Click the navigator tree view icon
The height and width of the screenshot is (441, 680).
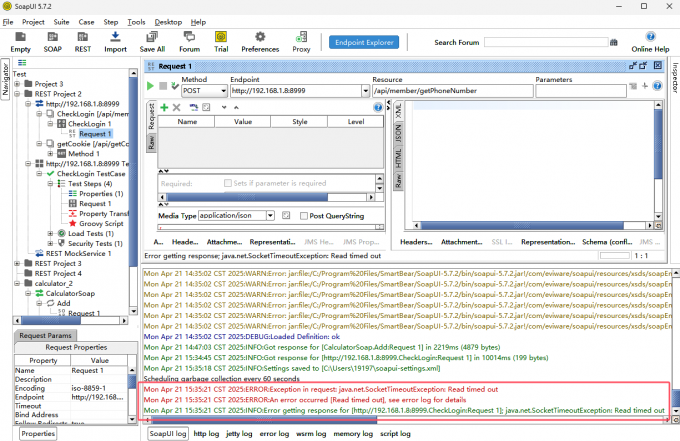[x=22, y=62]
